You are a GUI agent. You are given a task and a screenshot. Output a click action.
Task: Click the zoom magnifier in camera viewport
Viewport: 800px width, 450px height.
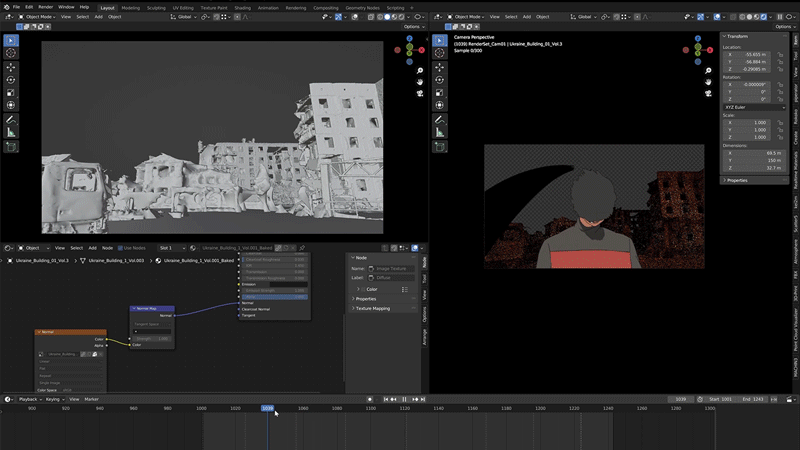click(708, 70)
